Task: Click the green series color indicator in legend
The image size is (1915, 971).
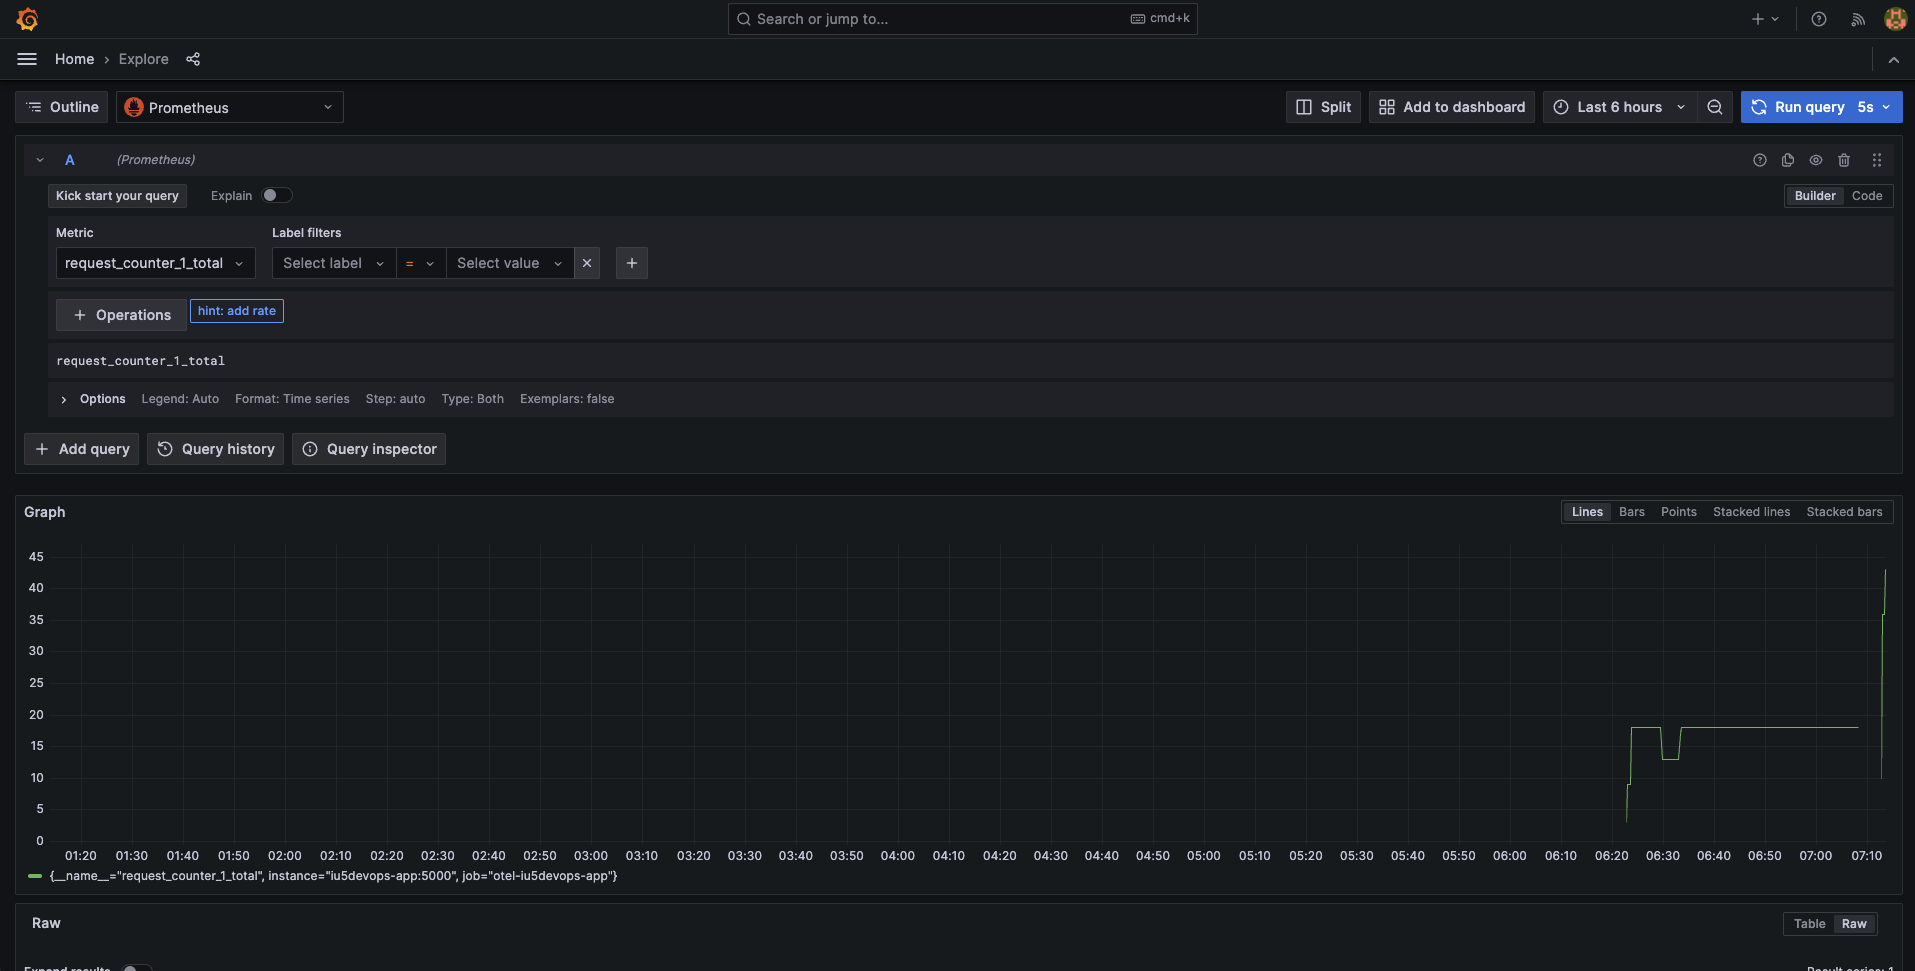Action: pyautogui.click(x=33, y=876)
